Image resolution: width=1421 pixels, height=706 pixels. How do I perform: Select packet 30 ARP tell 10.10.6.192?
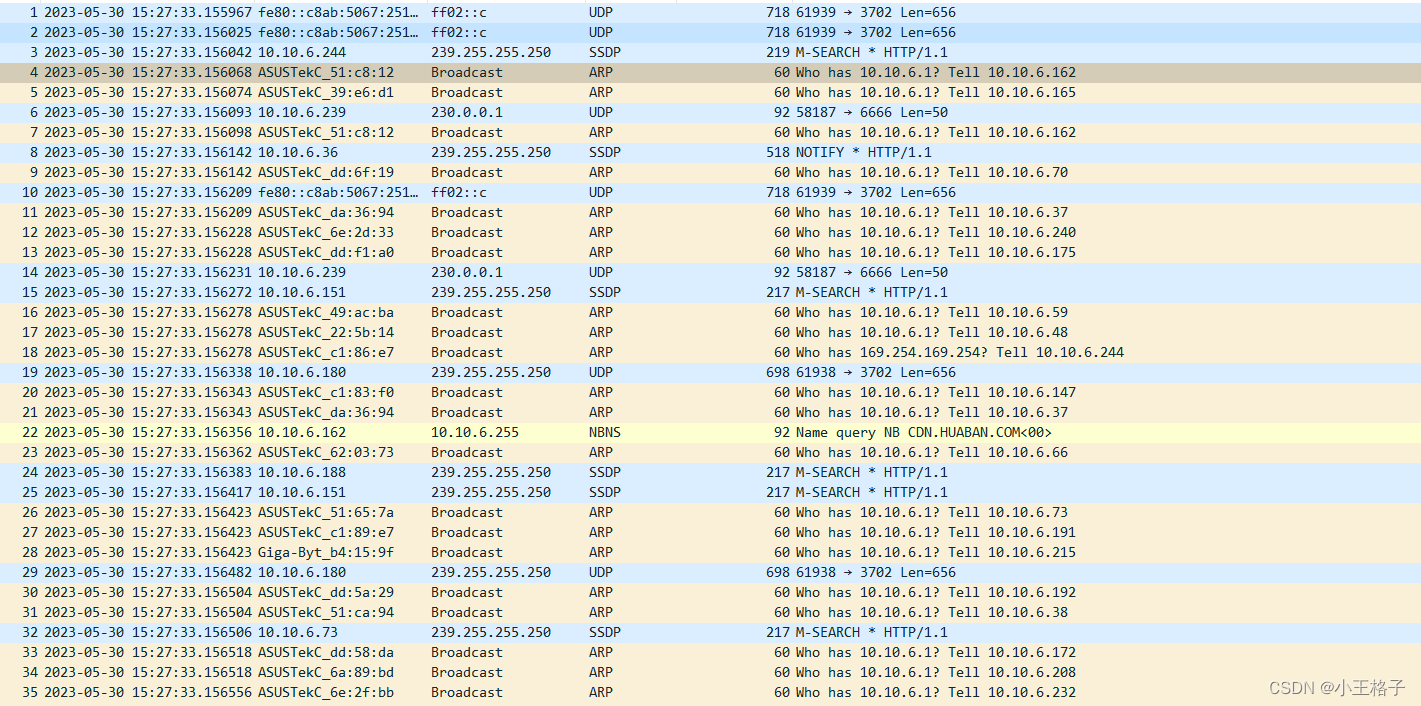(710, 592)
